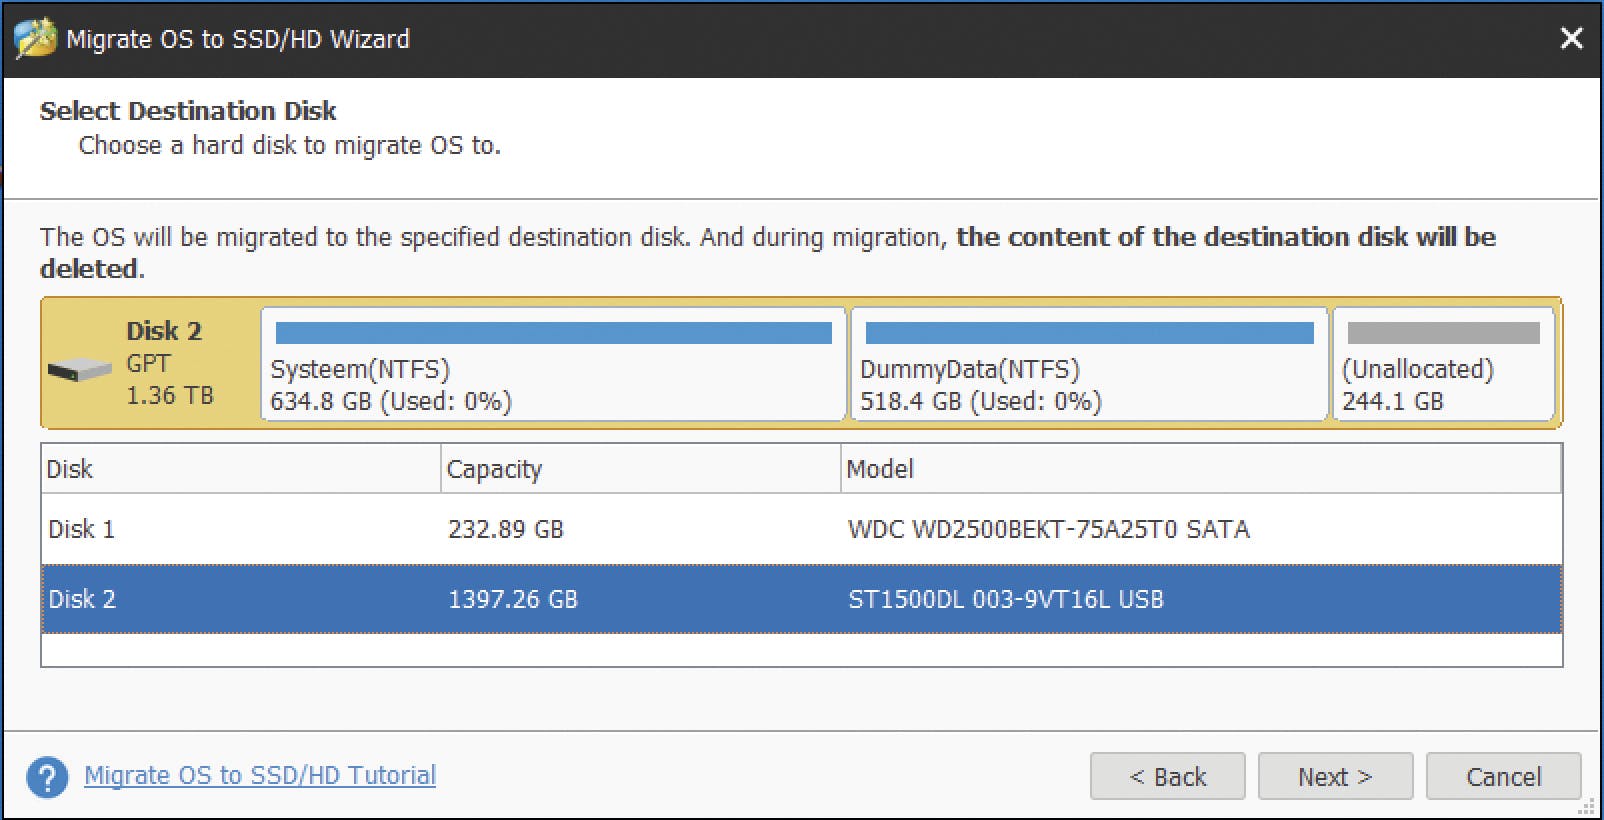This screenshot has width=1604, height=820.
Task: Click the wizard wand icon in title bar
Action: tap(35, 39)
